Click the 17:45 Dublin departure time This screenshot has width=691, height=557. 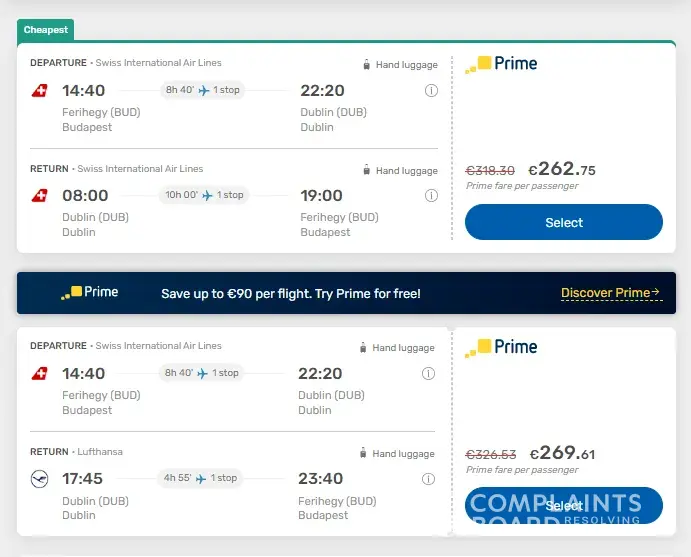click(x=82, y=479)
